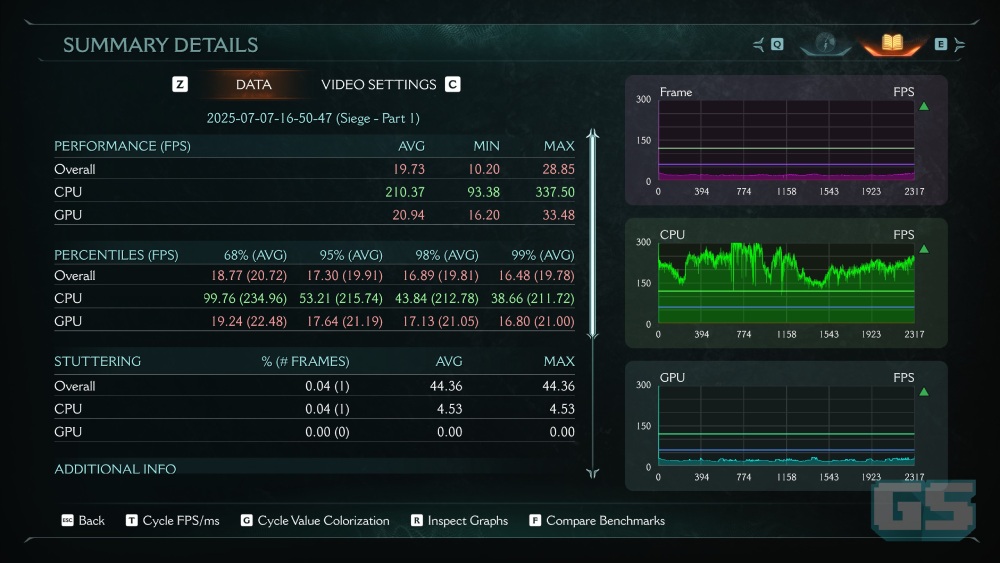Click the vertical scrollbar thumb
The width and height of the screenshot is (1000, 563).
click(x=592, y=236)
